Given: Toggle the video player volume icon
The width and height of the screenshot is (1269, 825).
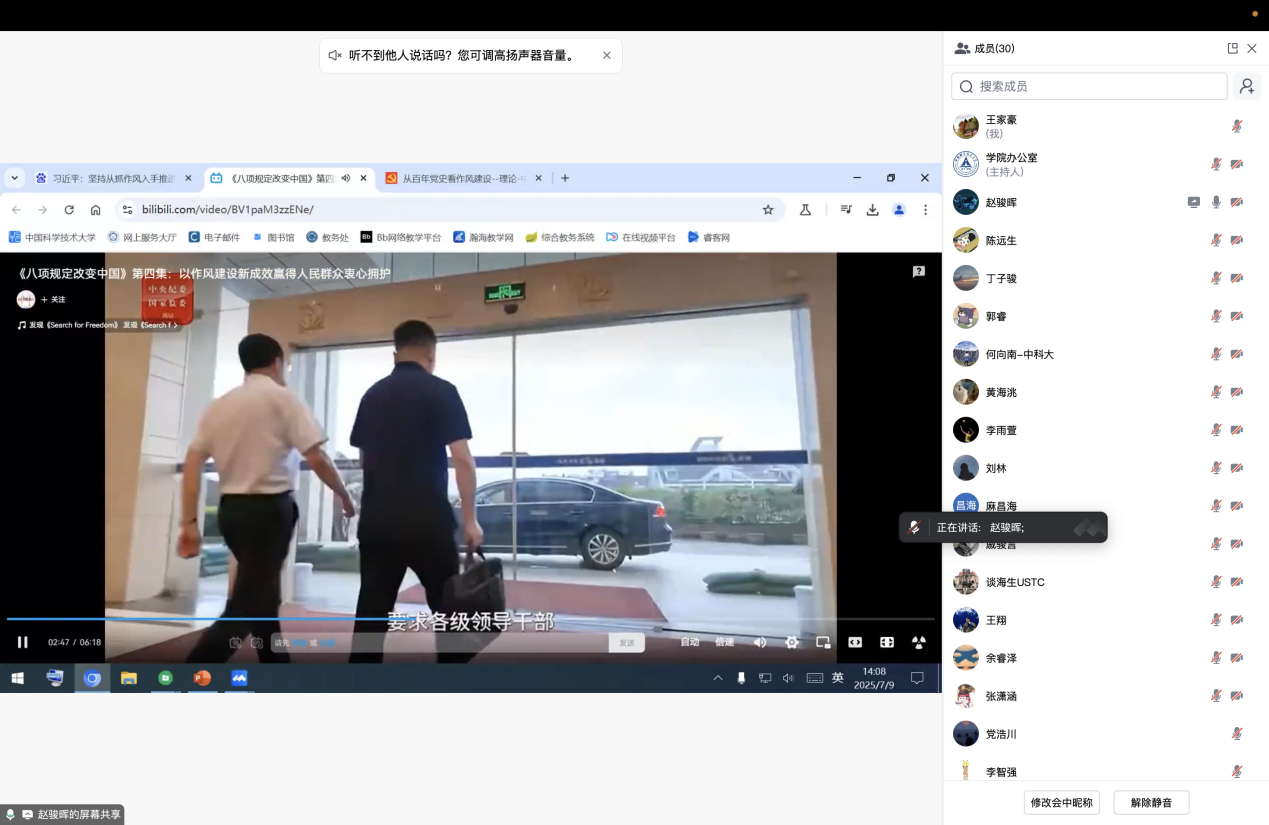Looking at the screenshot, I should (760, 642).
